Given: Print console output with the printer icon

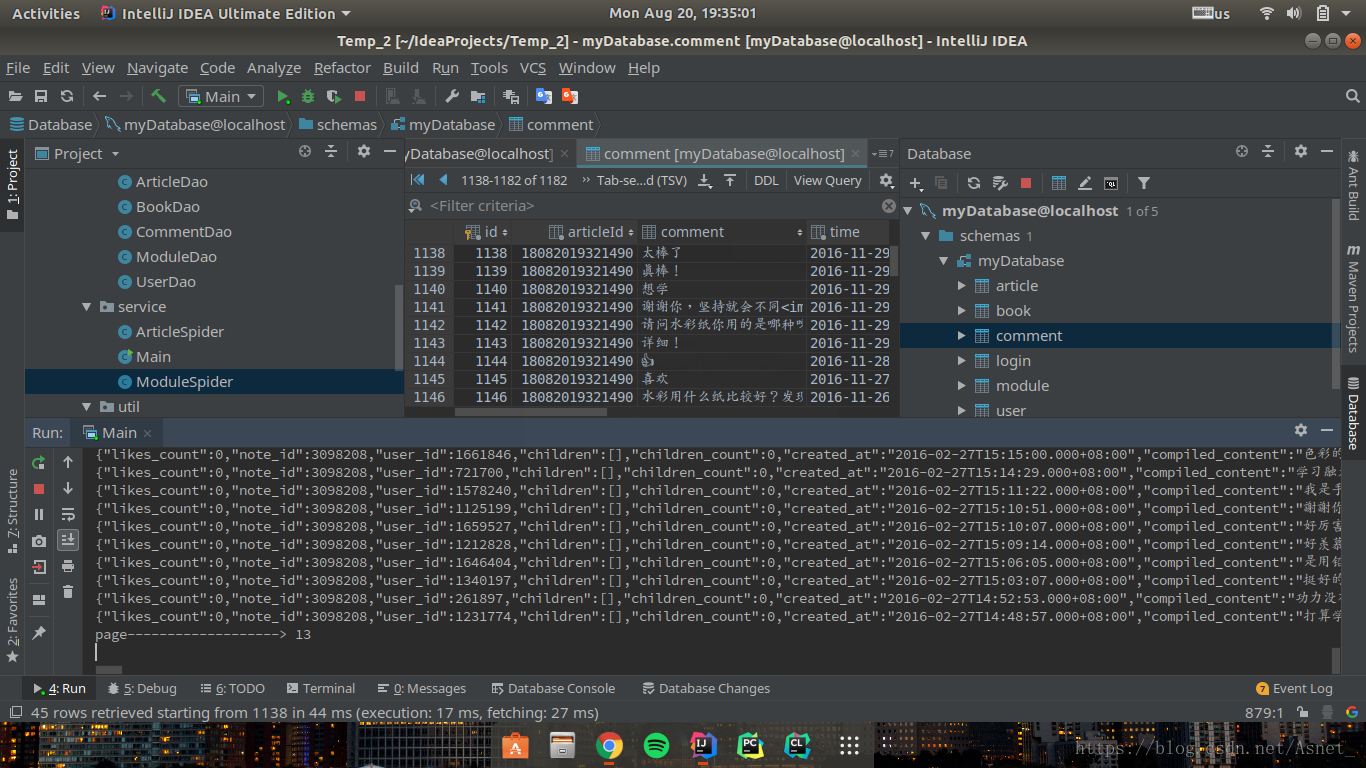Looking at the screenshot, I should (68, 566).
